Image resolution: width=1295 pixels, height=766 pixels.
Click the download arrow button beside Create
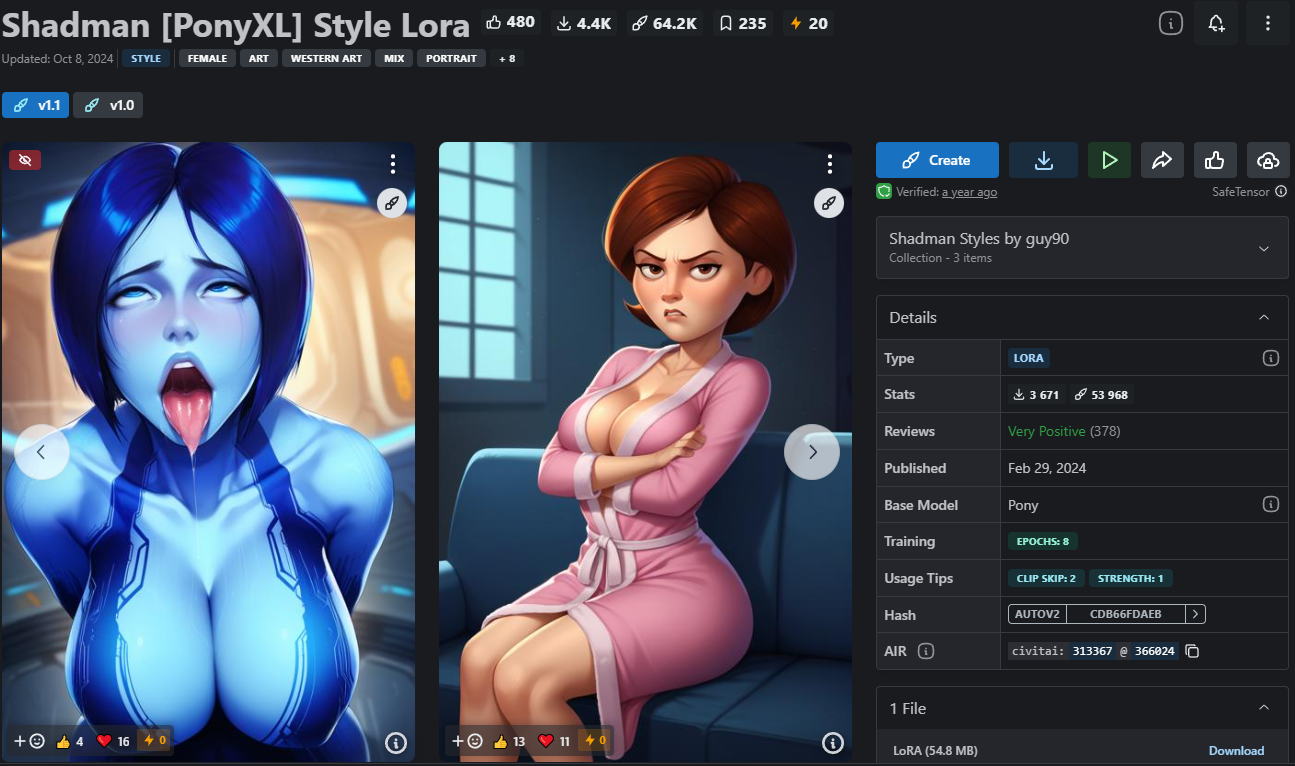[1043, 160]
